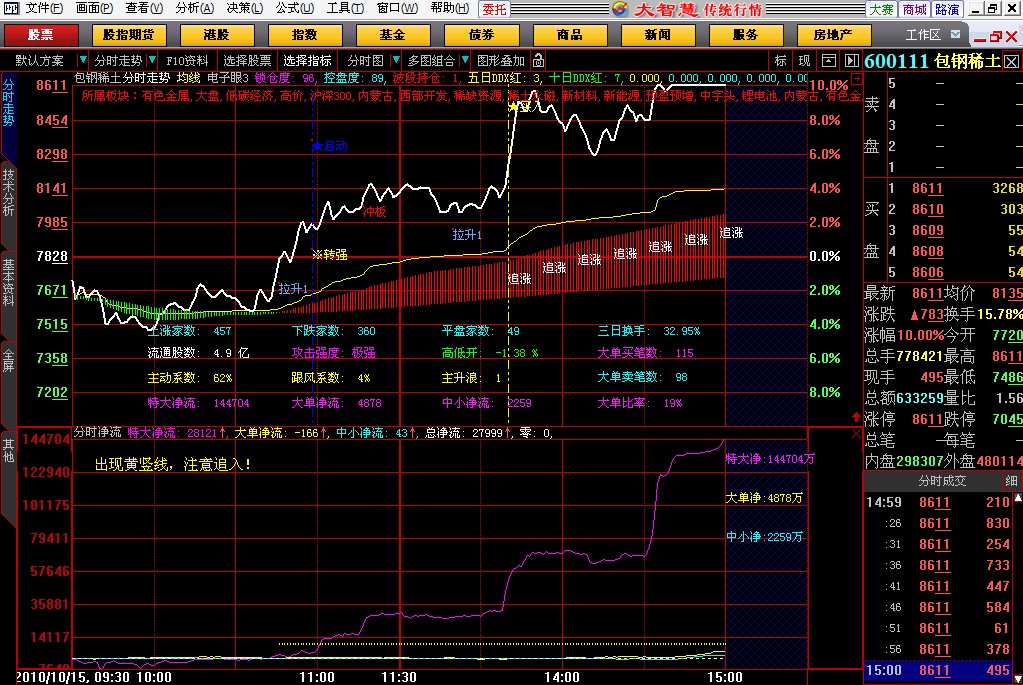The image size is (1023, 685).
Task: Click 选择指标 toolbar button
Action: 307,61
